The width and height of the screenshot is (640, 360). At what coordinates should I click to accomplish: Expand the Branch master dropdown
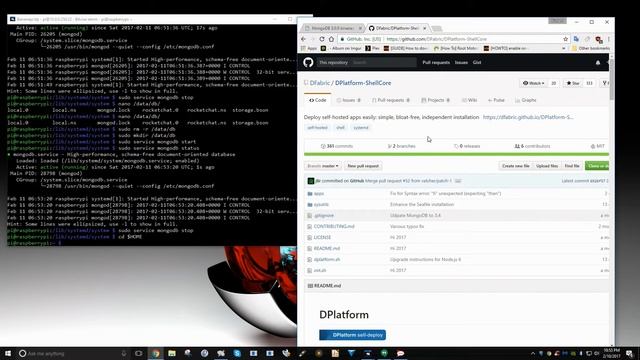pyautogui.click(x=322, y=166)
